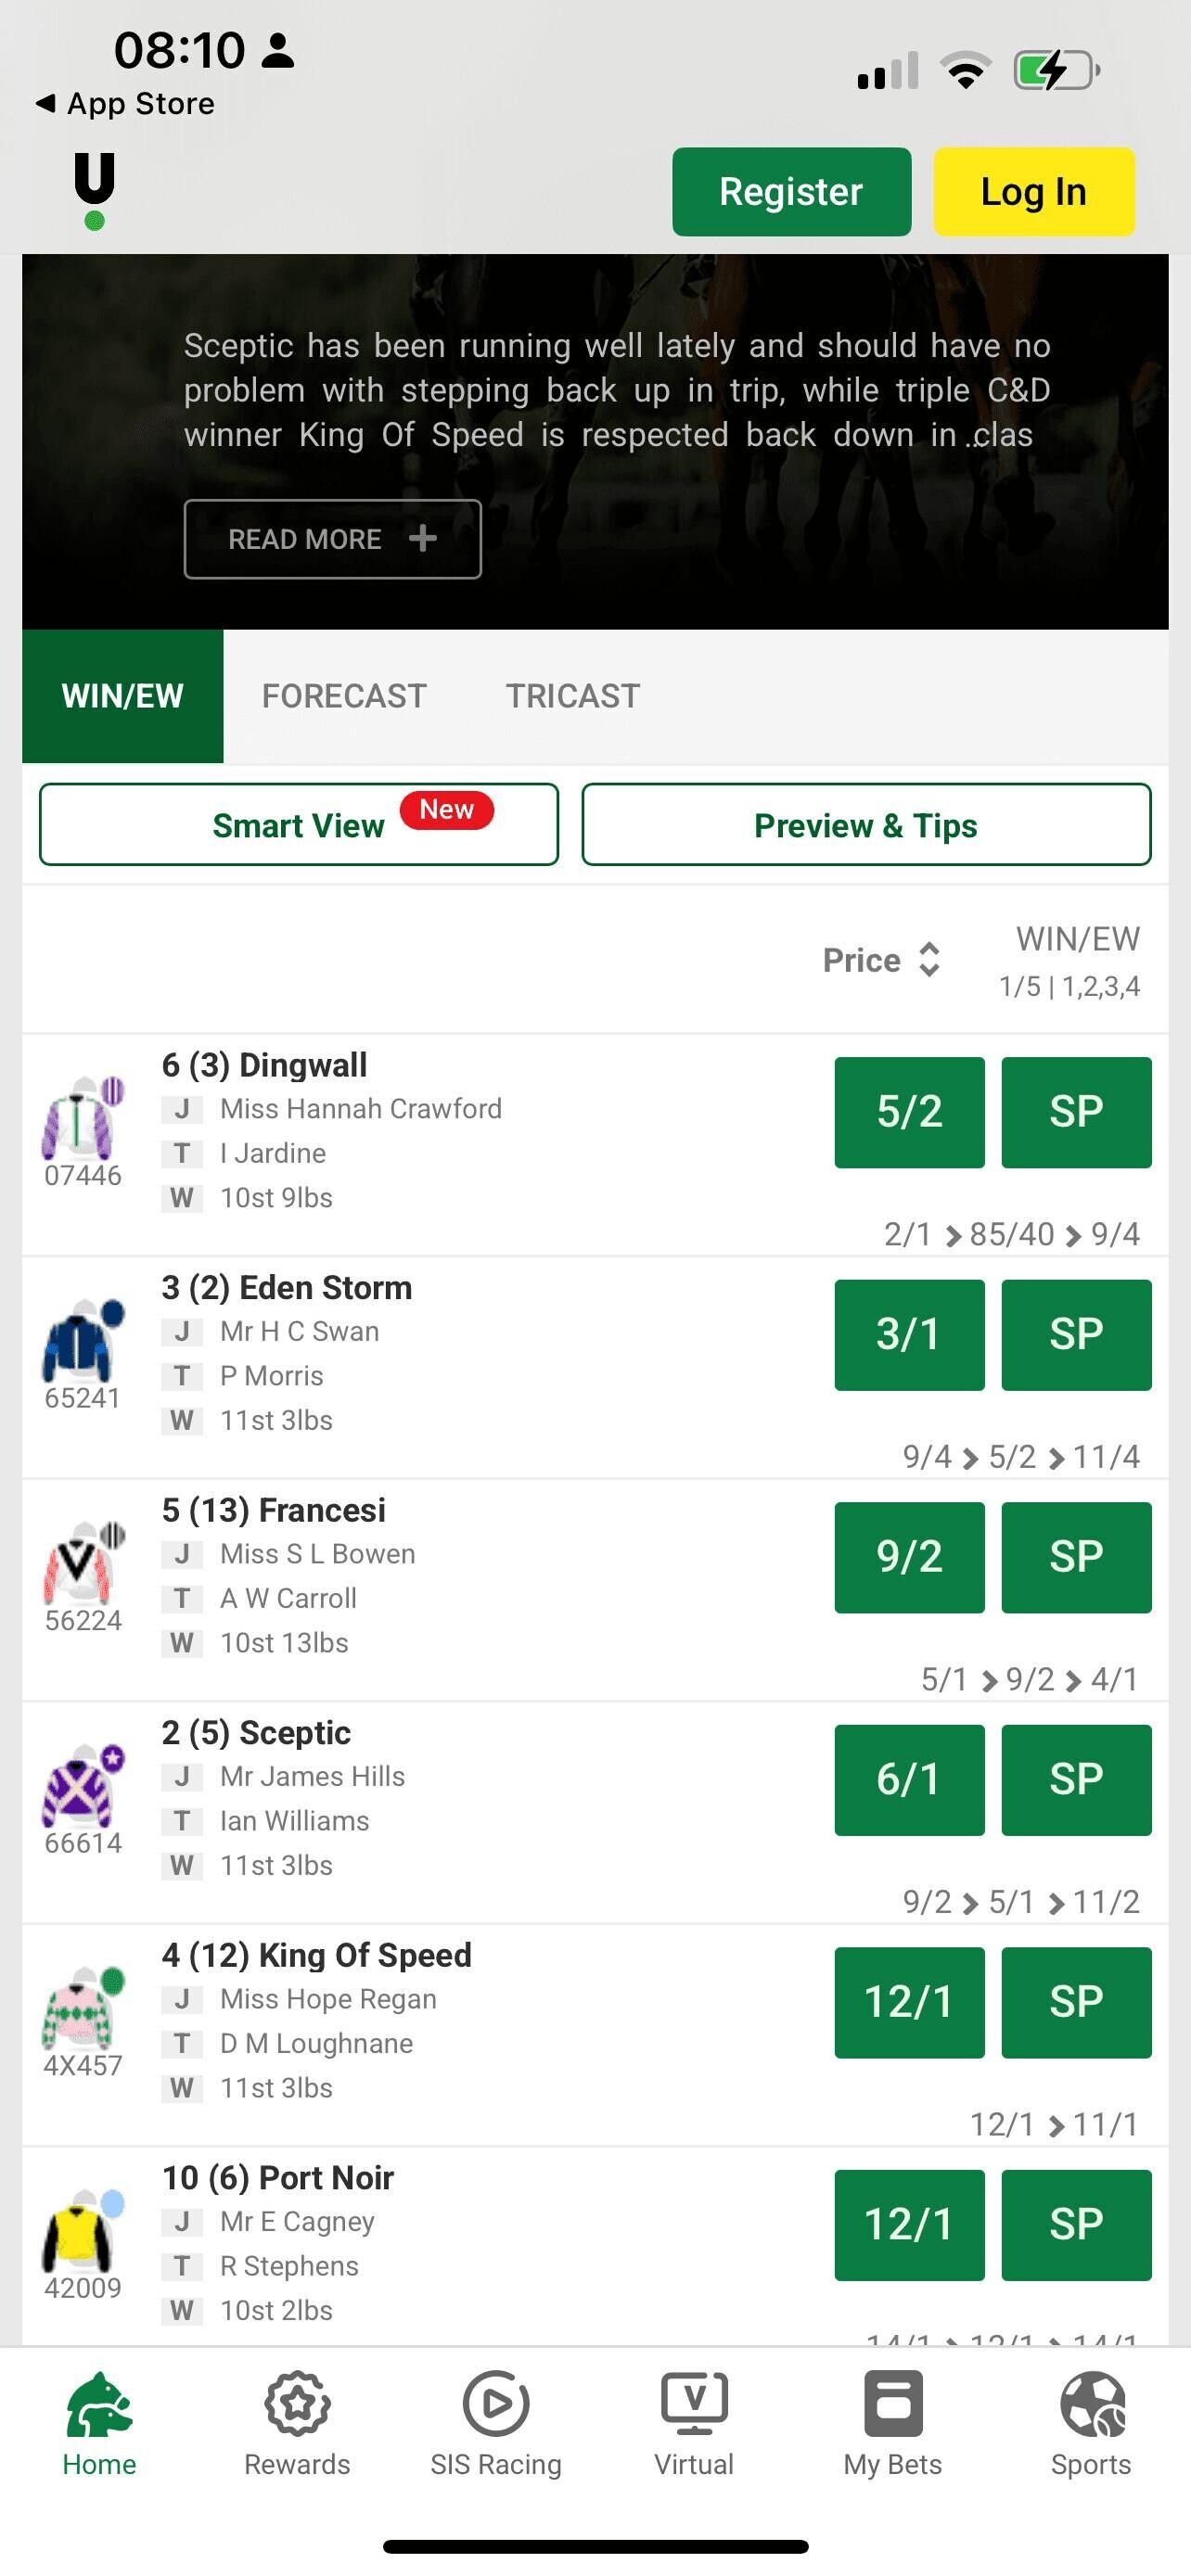Tap Port Noir's yellow silks icon

(x=82, y=2232)
